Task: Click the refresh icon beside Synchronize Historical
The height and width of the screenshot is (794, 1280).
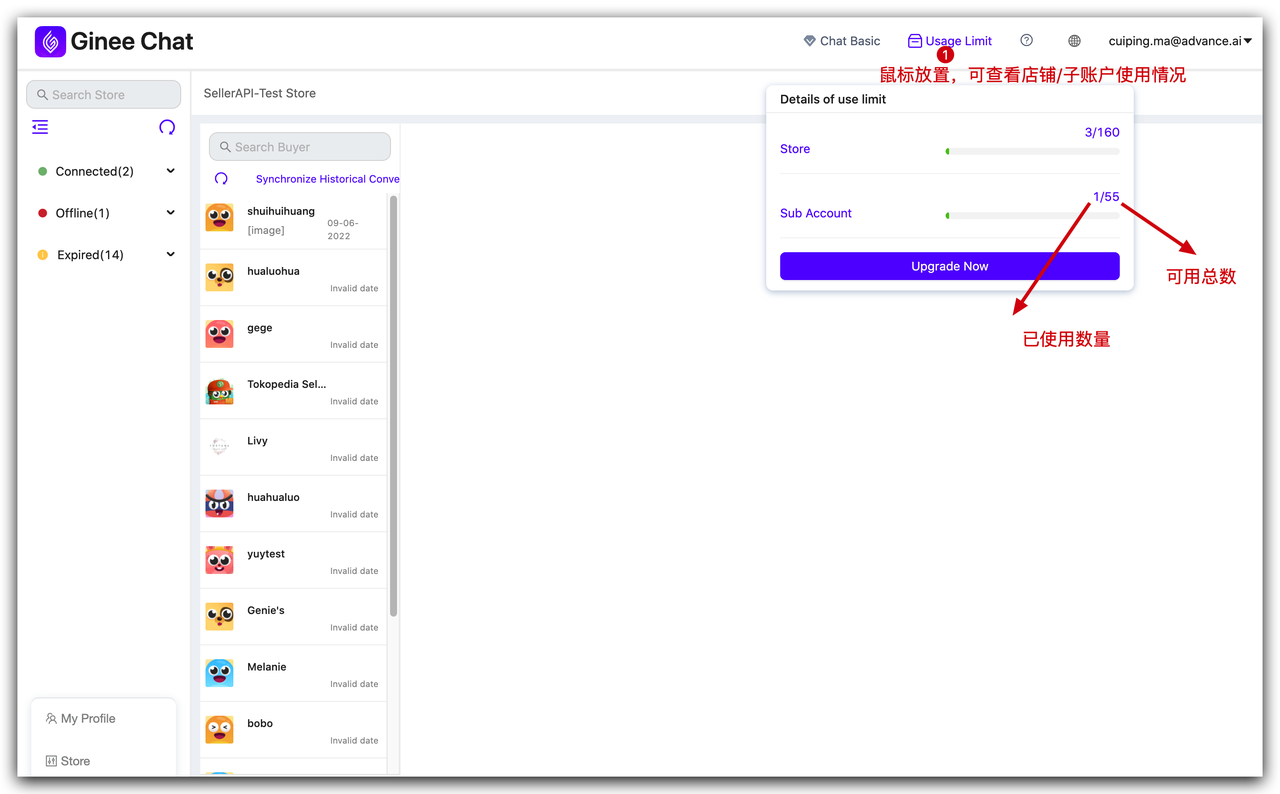Action: [221, 178]
